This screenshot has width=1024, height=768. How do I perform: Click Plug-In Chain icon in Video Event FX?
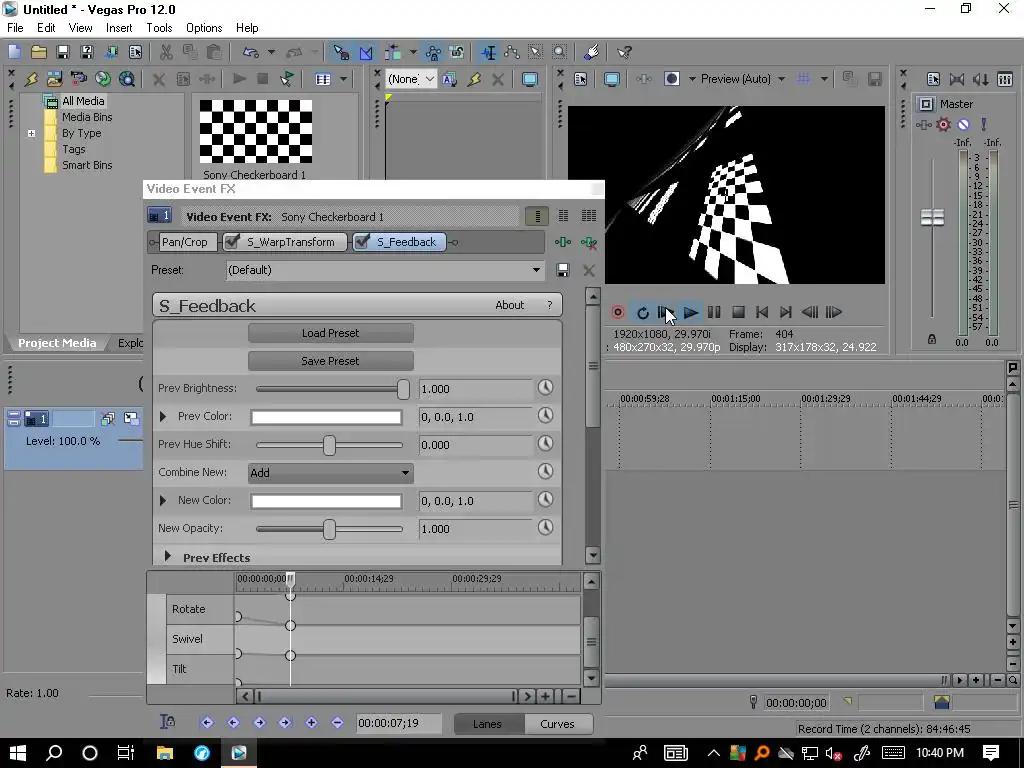point(563,242)
